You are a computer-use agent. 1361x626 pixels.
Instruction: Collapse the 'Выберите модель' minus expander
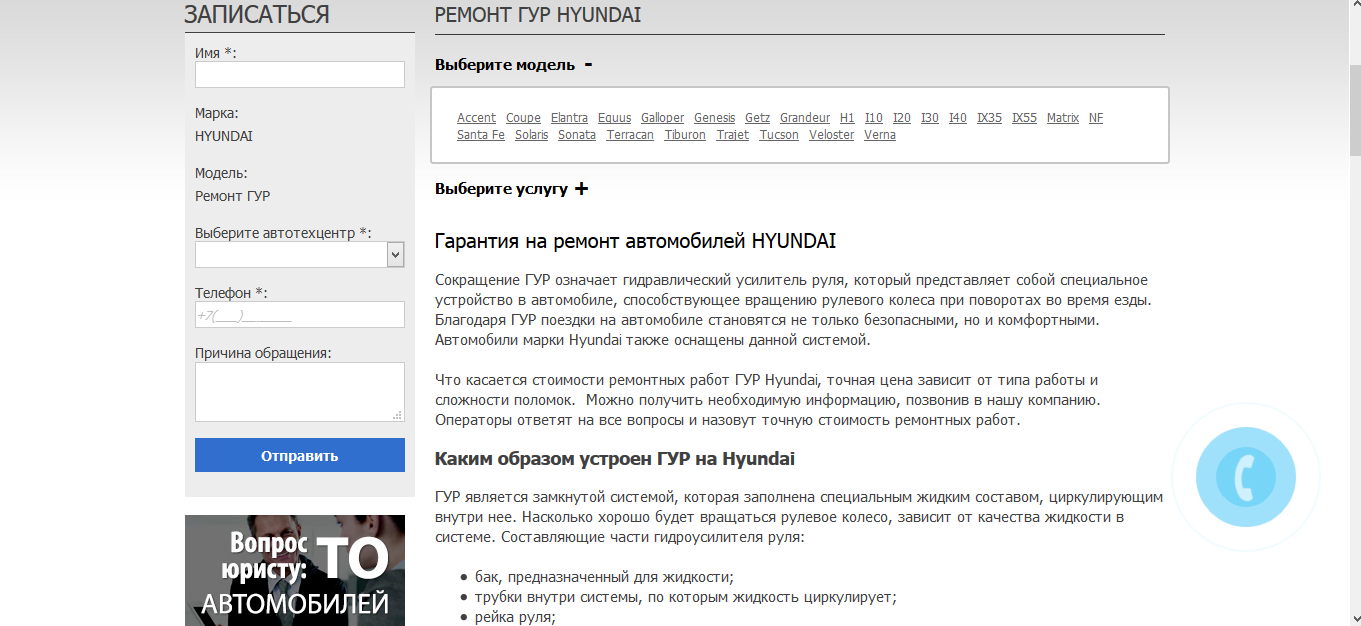click(x=588, y=65)
